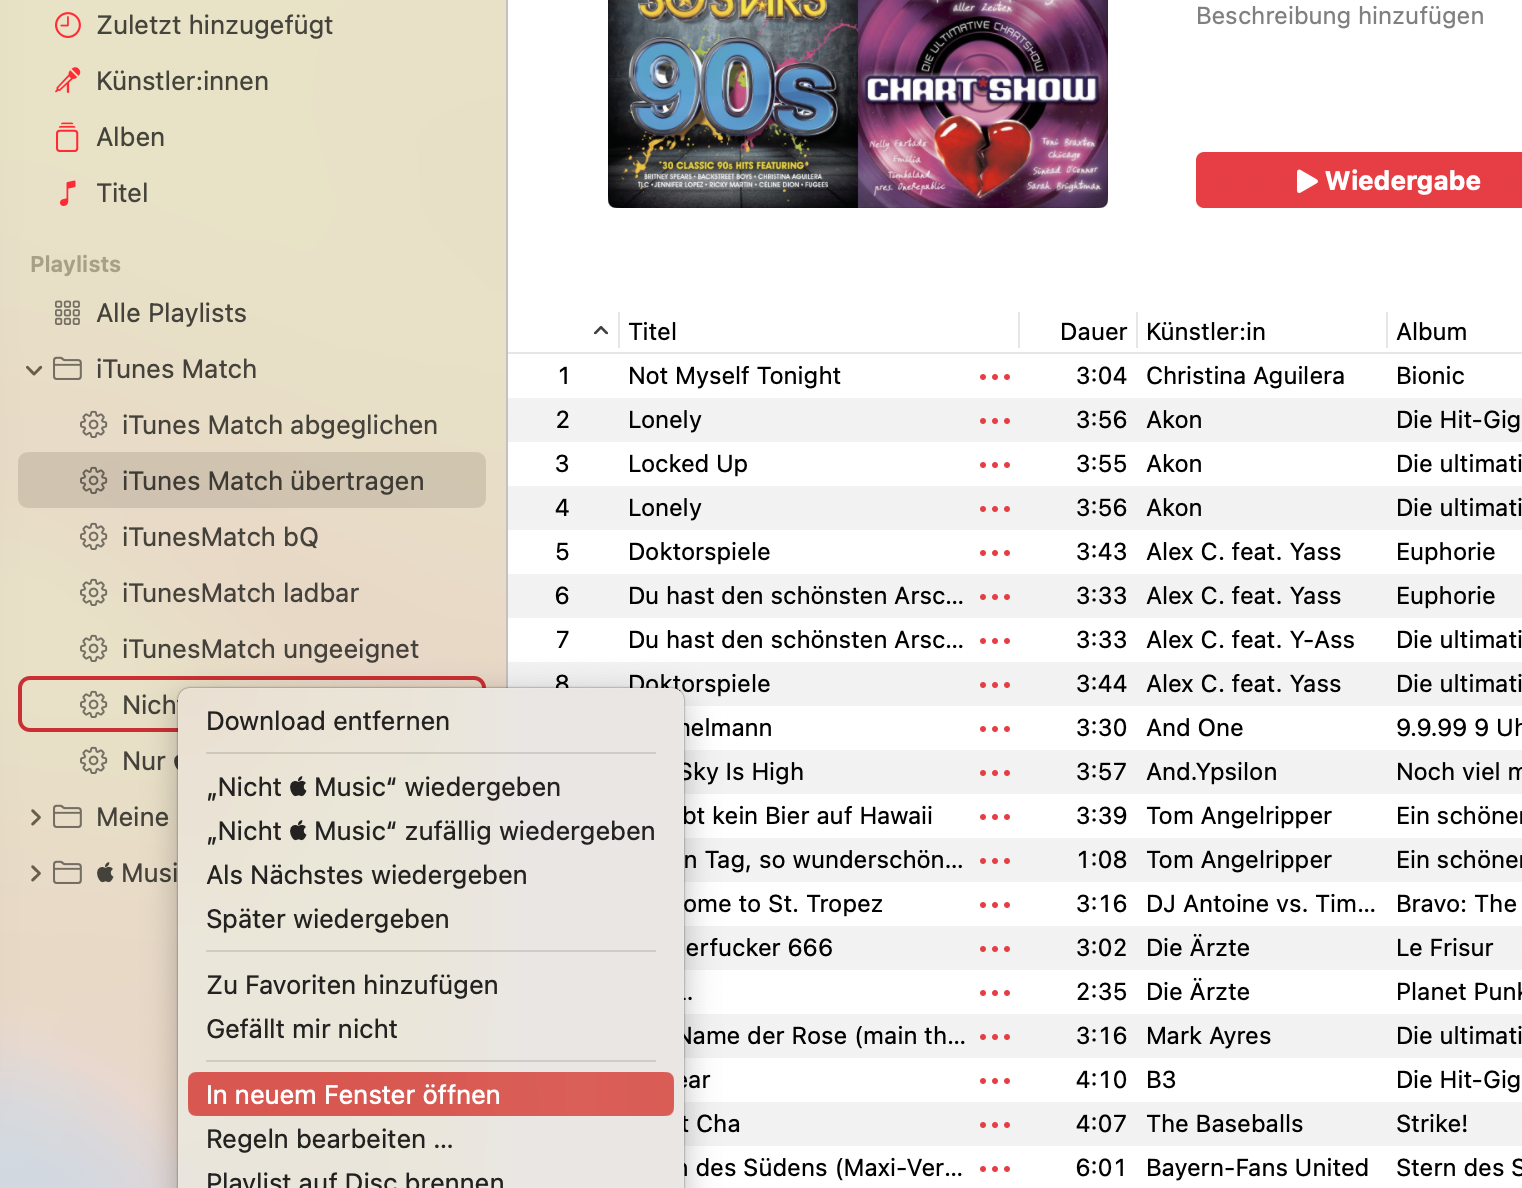Expand the Meine playlist folder
1522x1188 pixels.
(35, 817)
